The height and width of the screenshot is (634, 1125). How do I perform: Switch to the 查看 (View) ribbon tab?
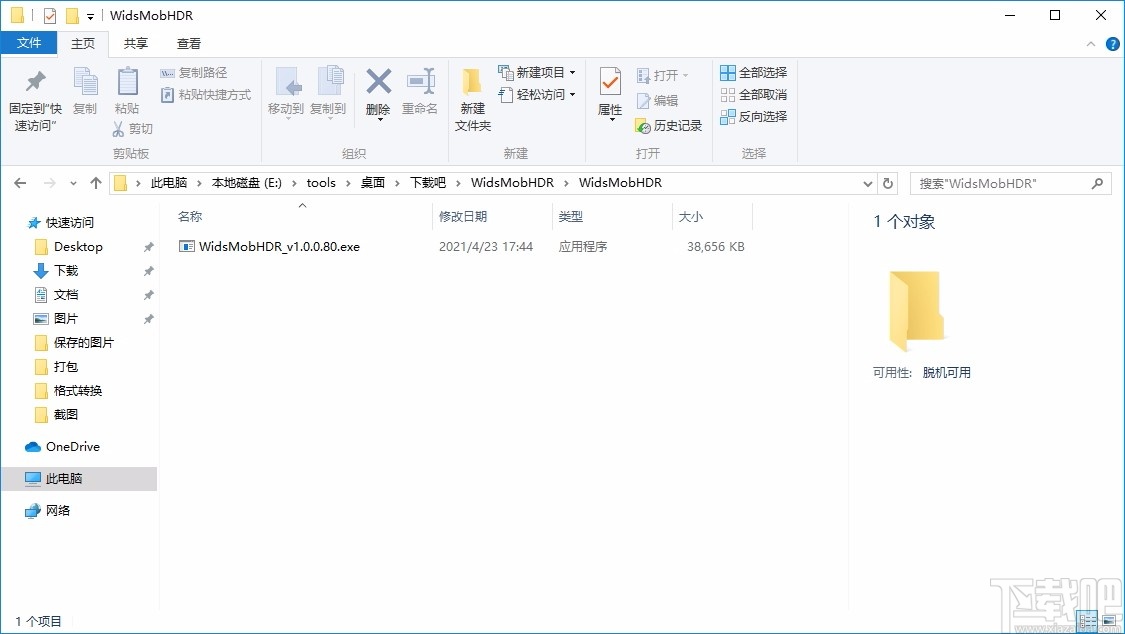189,43
